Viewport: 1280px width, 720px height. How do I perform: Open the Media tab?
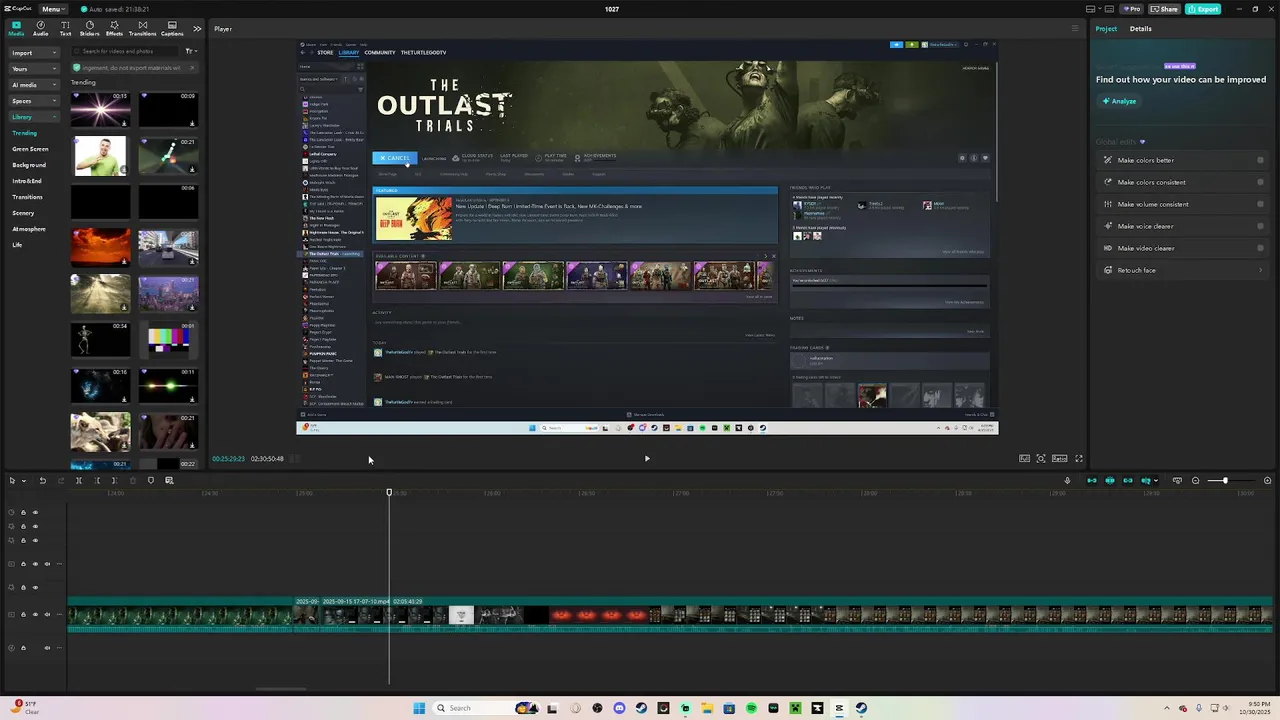click(16, 28)
